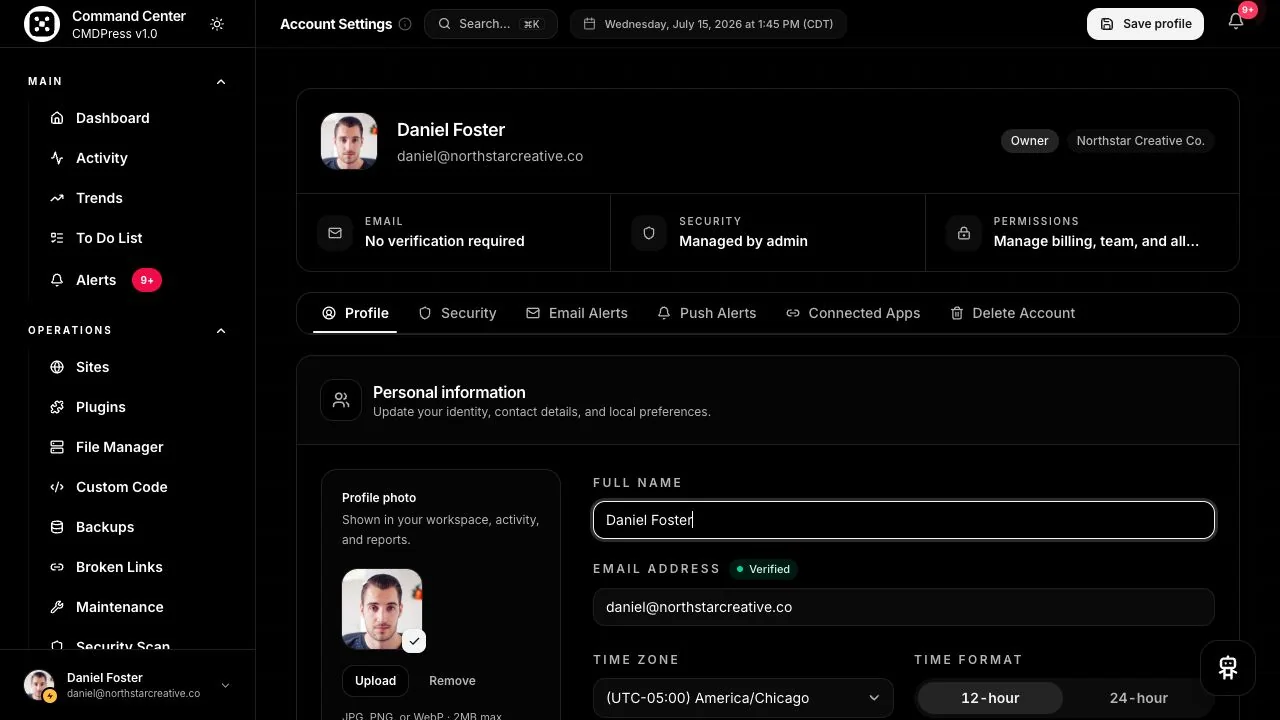Click the Save profile button
Image resolution: width=1280 pixels, height=720 pixels.
1145,24
